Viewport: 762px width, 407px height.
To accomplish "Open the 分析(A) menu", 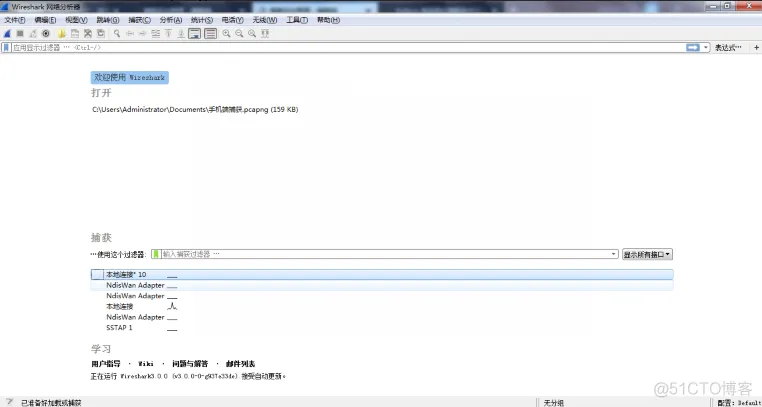I will [171, 20].
